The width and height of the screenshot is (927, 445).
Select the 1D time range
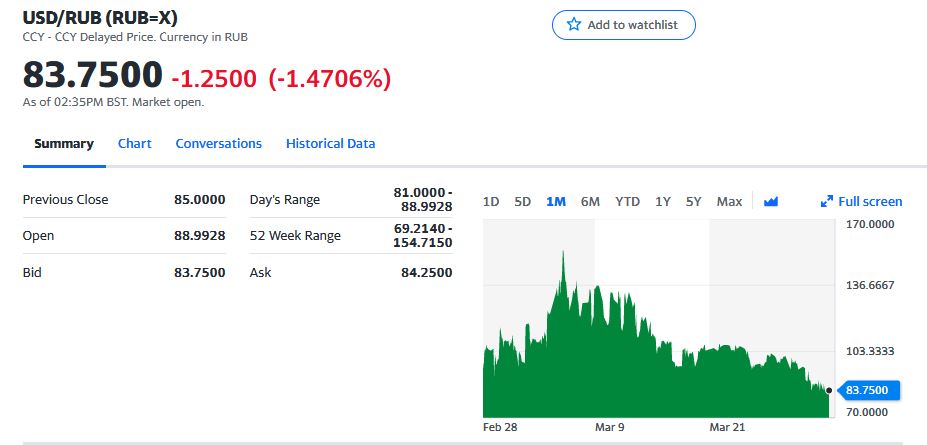tap(491, 201)
